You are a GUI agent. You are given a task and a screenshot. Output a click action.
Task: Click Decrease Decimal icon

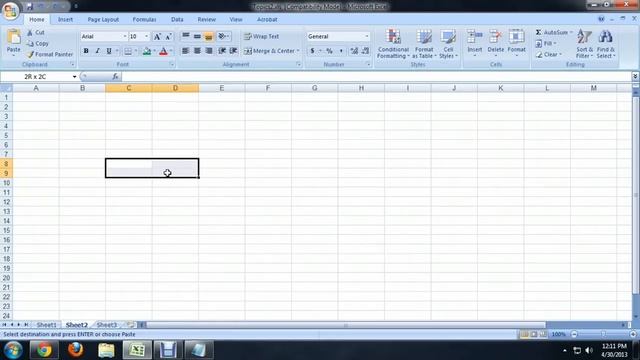tap(365, 51)
